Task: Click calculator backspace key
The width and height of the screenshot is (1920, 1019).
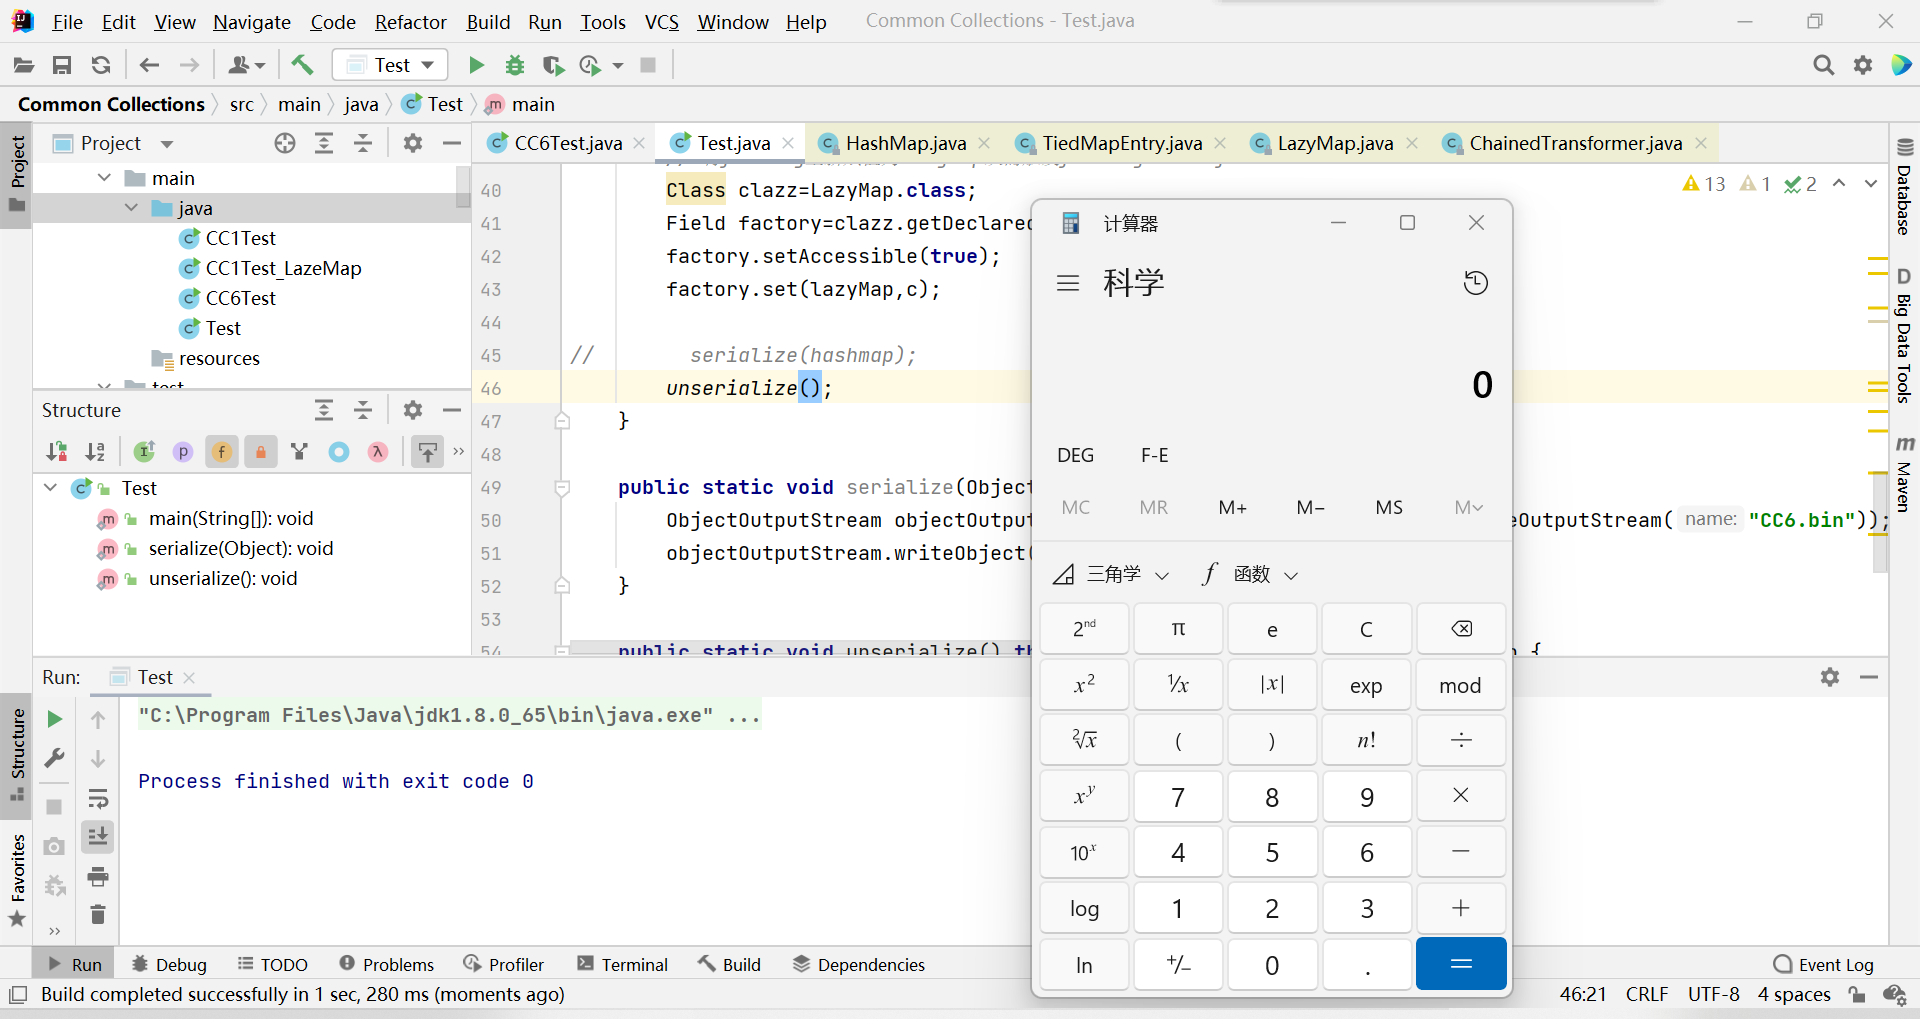Action: 1461,629
